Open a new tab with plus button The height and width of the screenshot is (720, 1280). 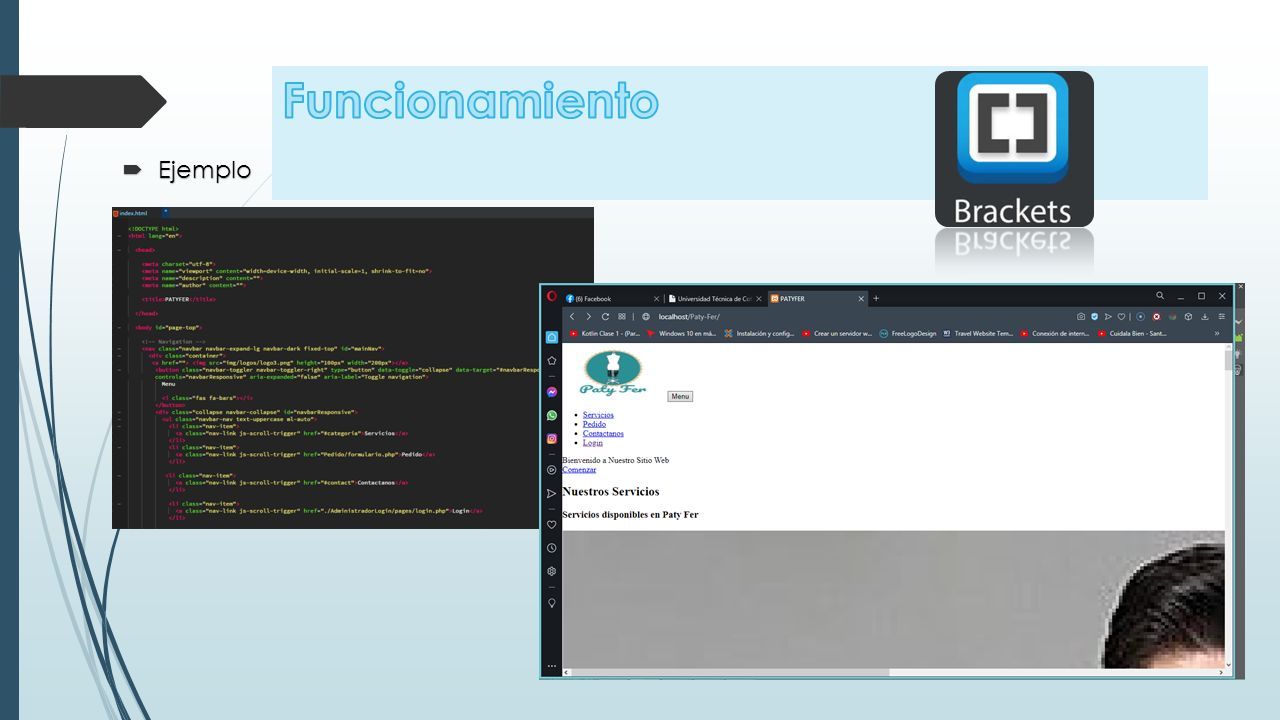click(x=876, y=298)
